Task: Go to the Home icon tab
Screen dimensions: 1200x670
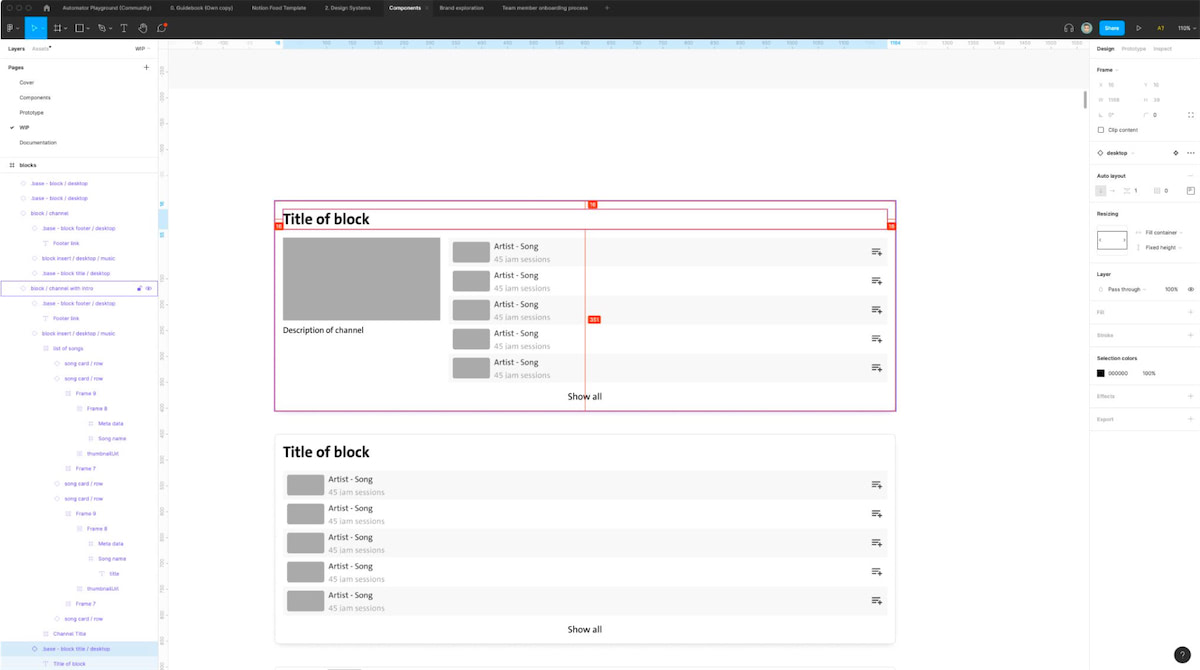Action: click(x=46, y=7)
